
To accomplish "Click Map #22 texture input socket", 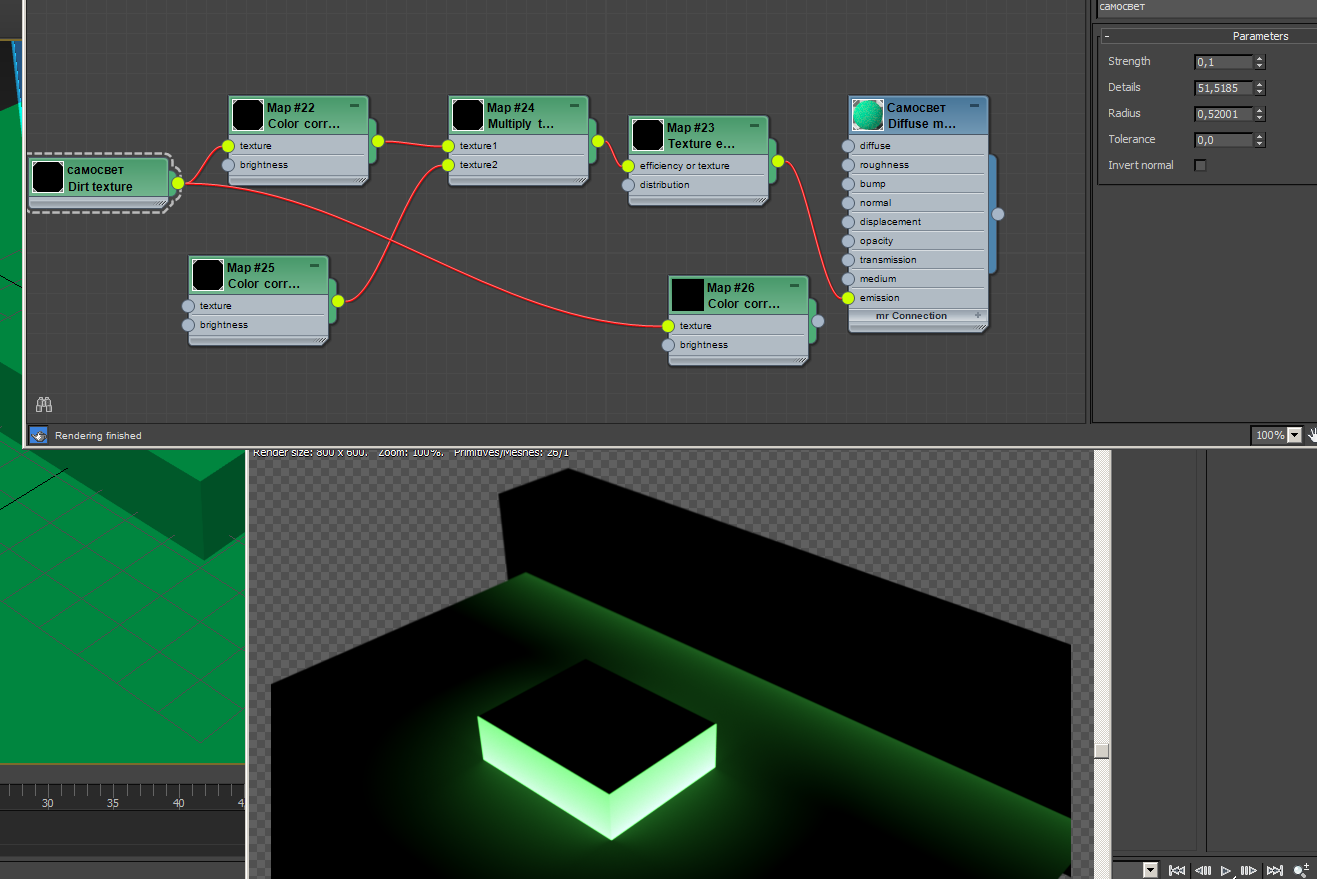I will tap(228, 146).
